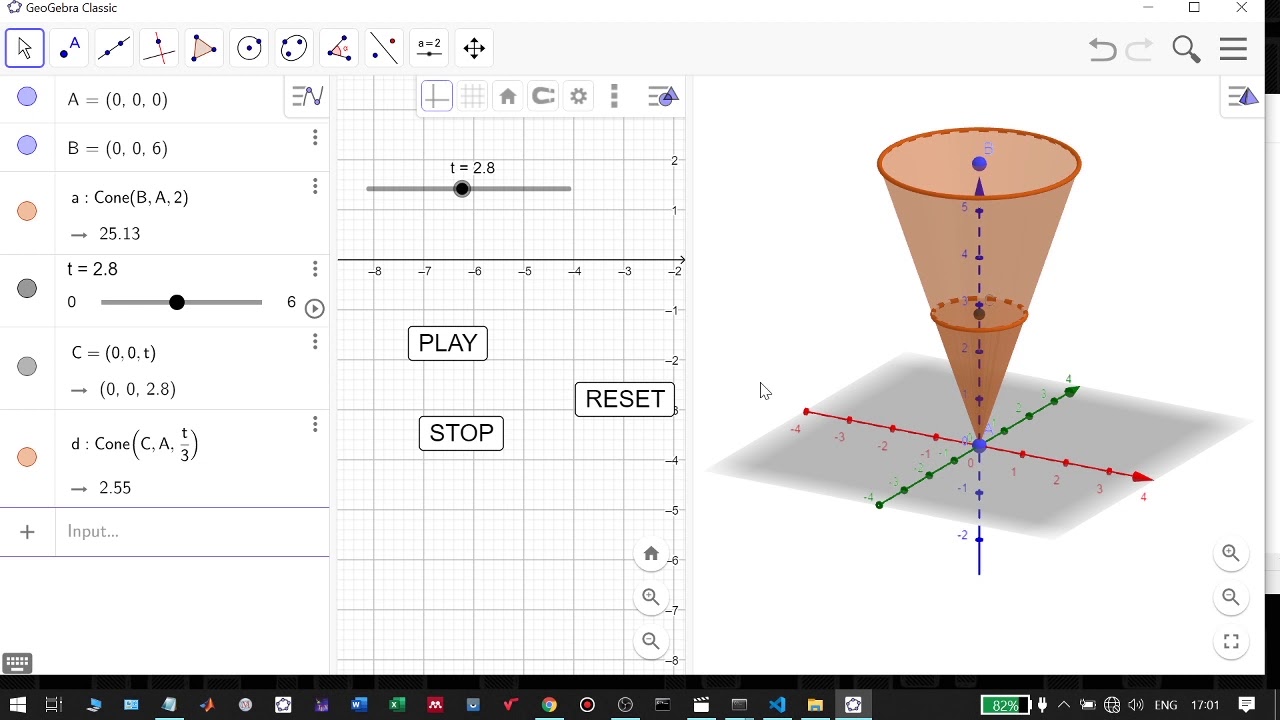Select the Angle tool

340,48
